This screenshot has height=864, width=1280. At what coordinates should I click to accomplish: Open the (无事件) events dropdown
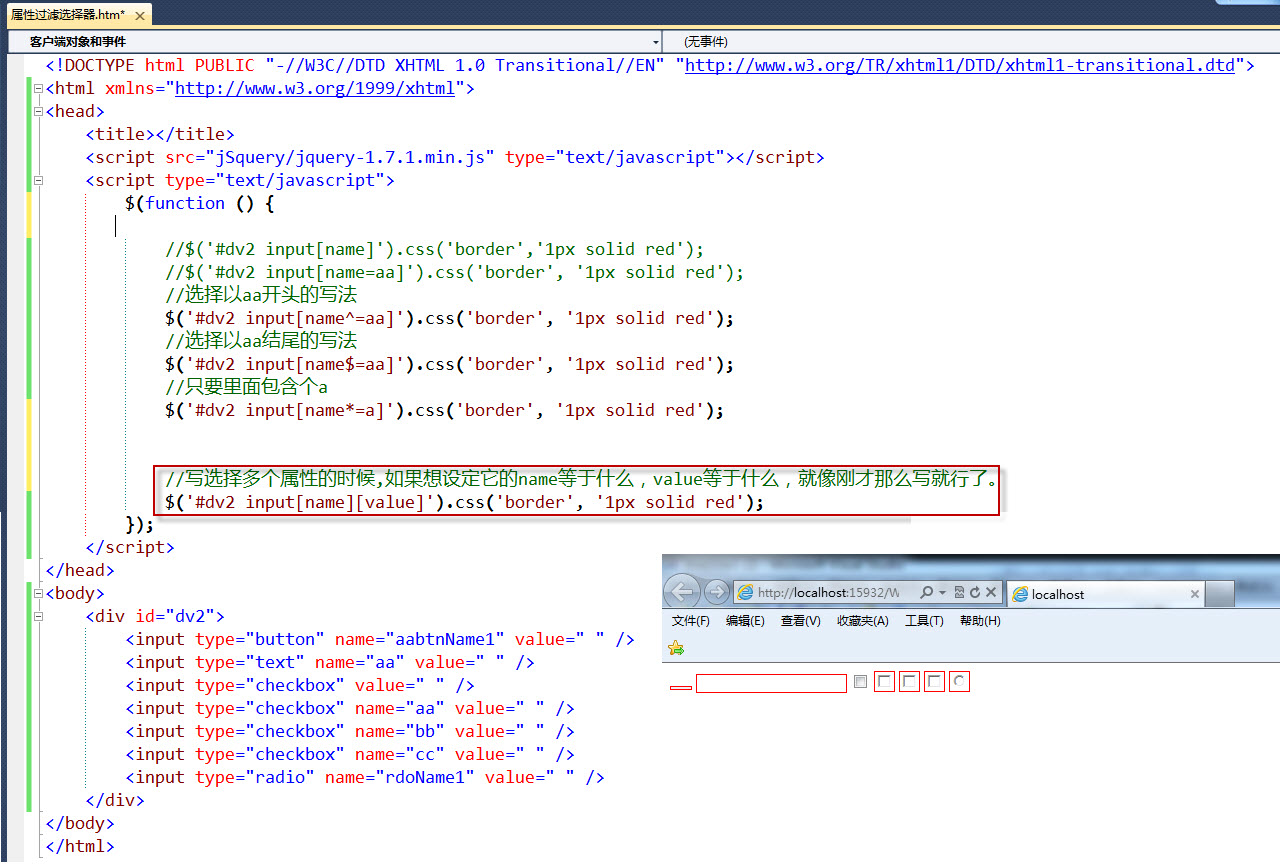point(970,42)
